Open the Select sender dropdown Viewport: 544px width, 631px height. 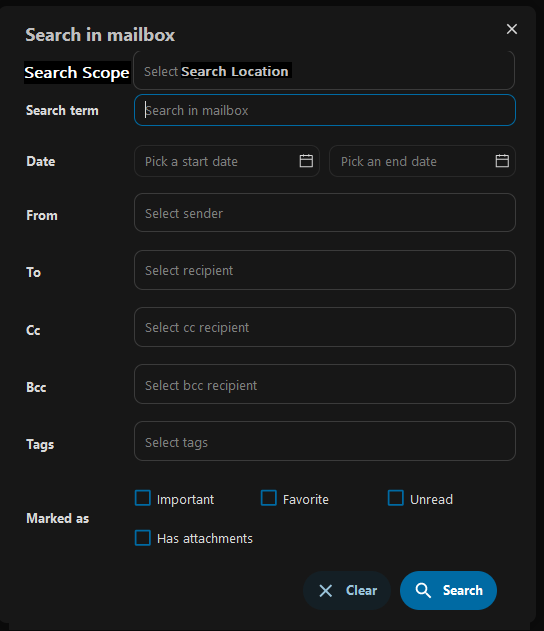[x=325, y=212]
